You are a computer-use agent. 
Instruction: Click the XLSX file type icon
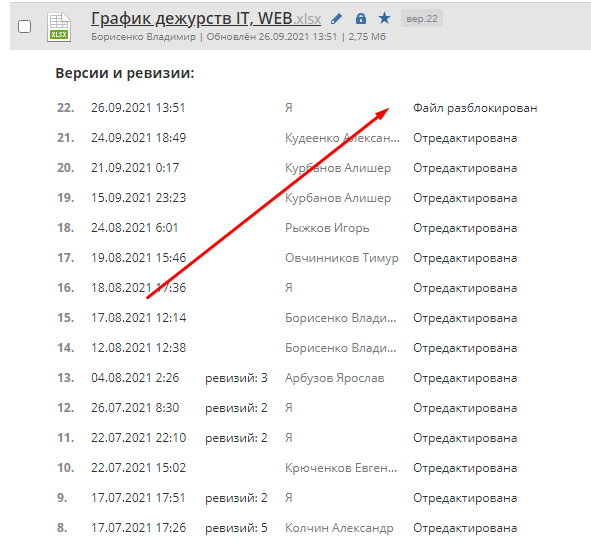coord(59,27)
